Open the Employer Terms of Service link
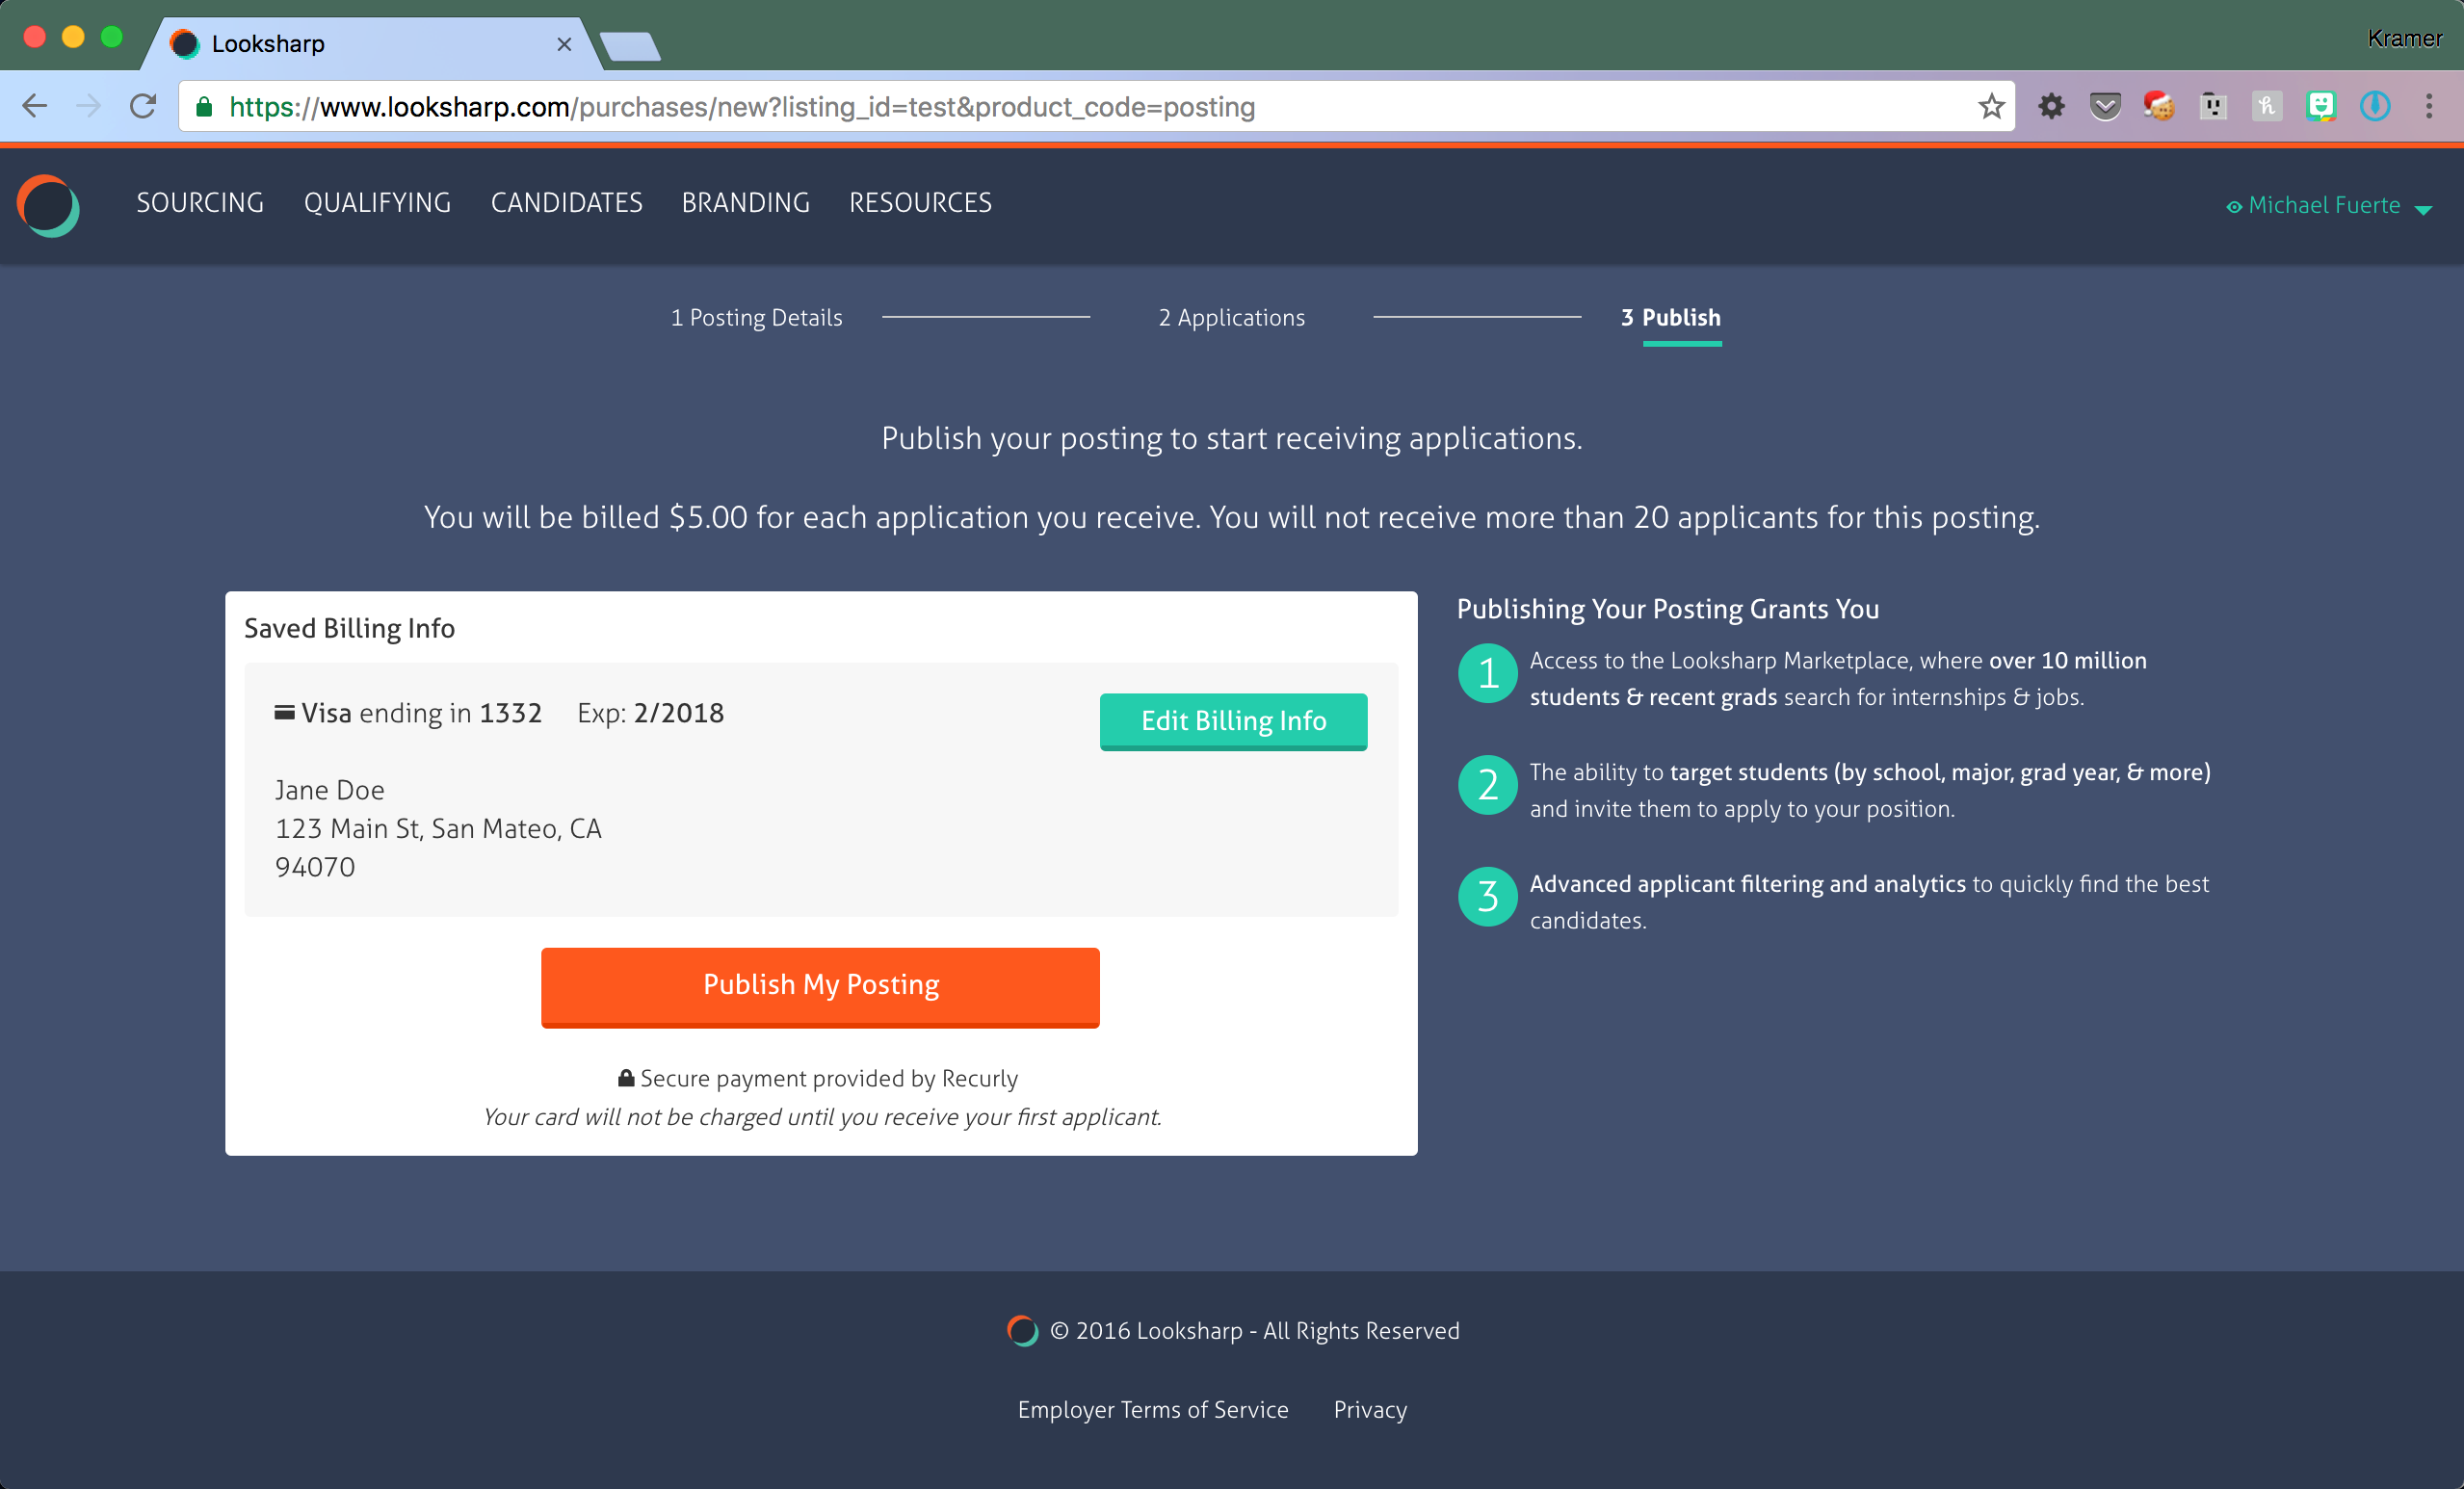Screen dimensions: 2464x1489 tap(1153, 1409)
